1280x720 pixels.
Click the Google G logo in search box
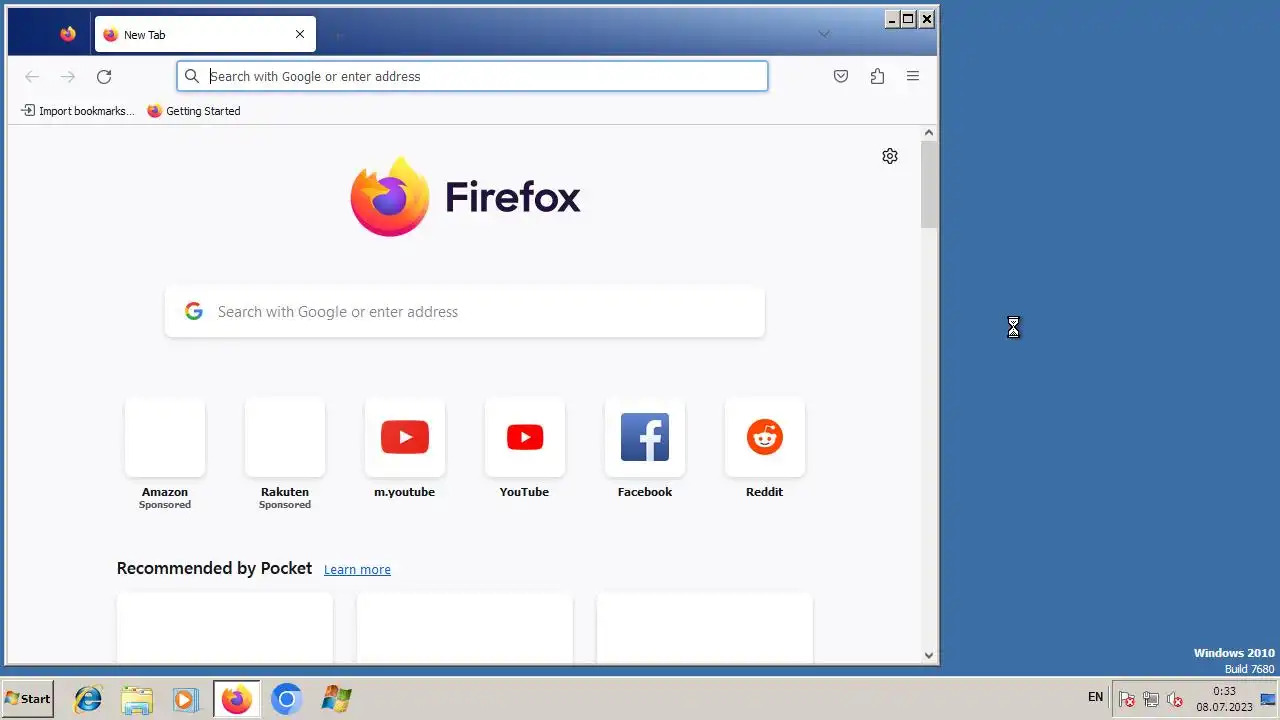point(194,312)
